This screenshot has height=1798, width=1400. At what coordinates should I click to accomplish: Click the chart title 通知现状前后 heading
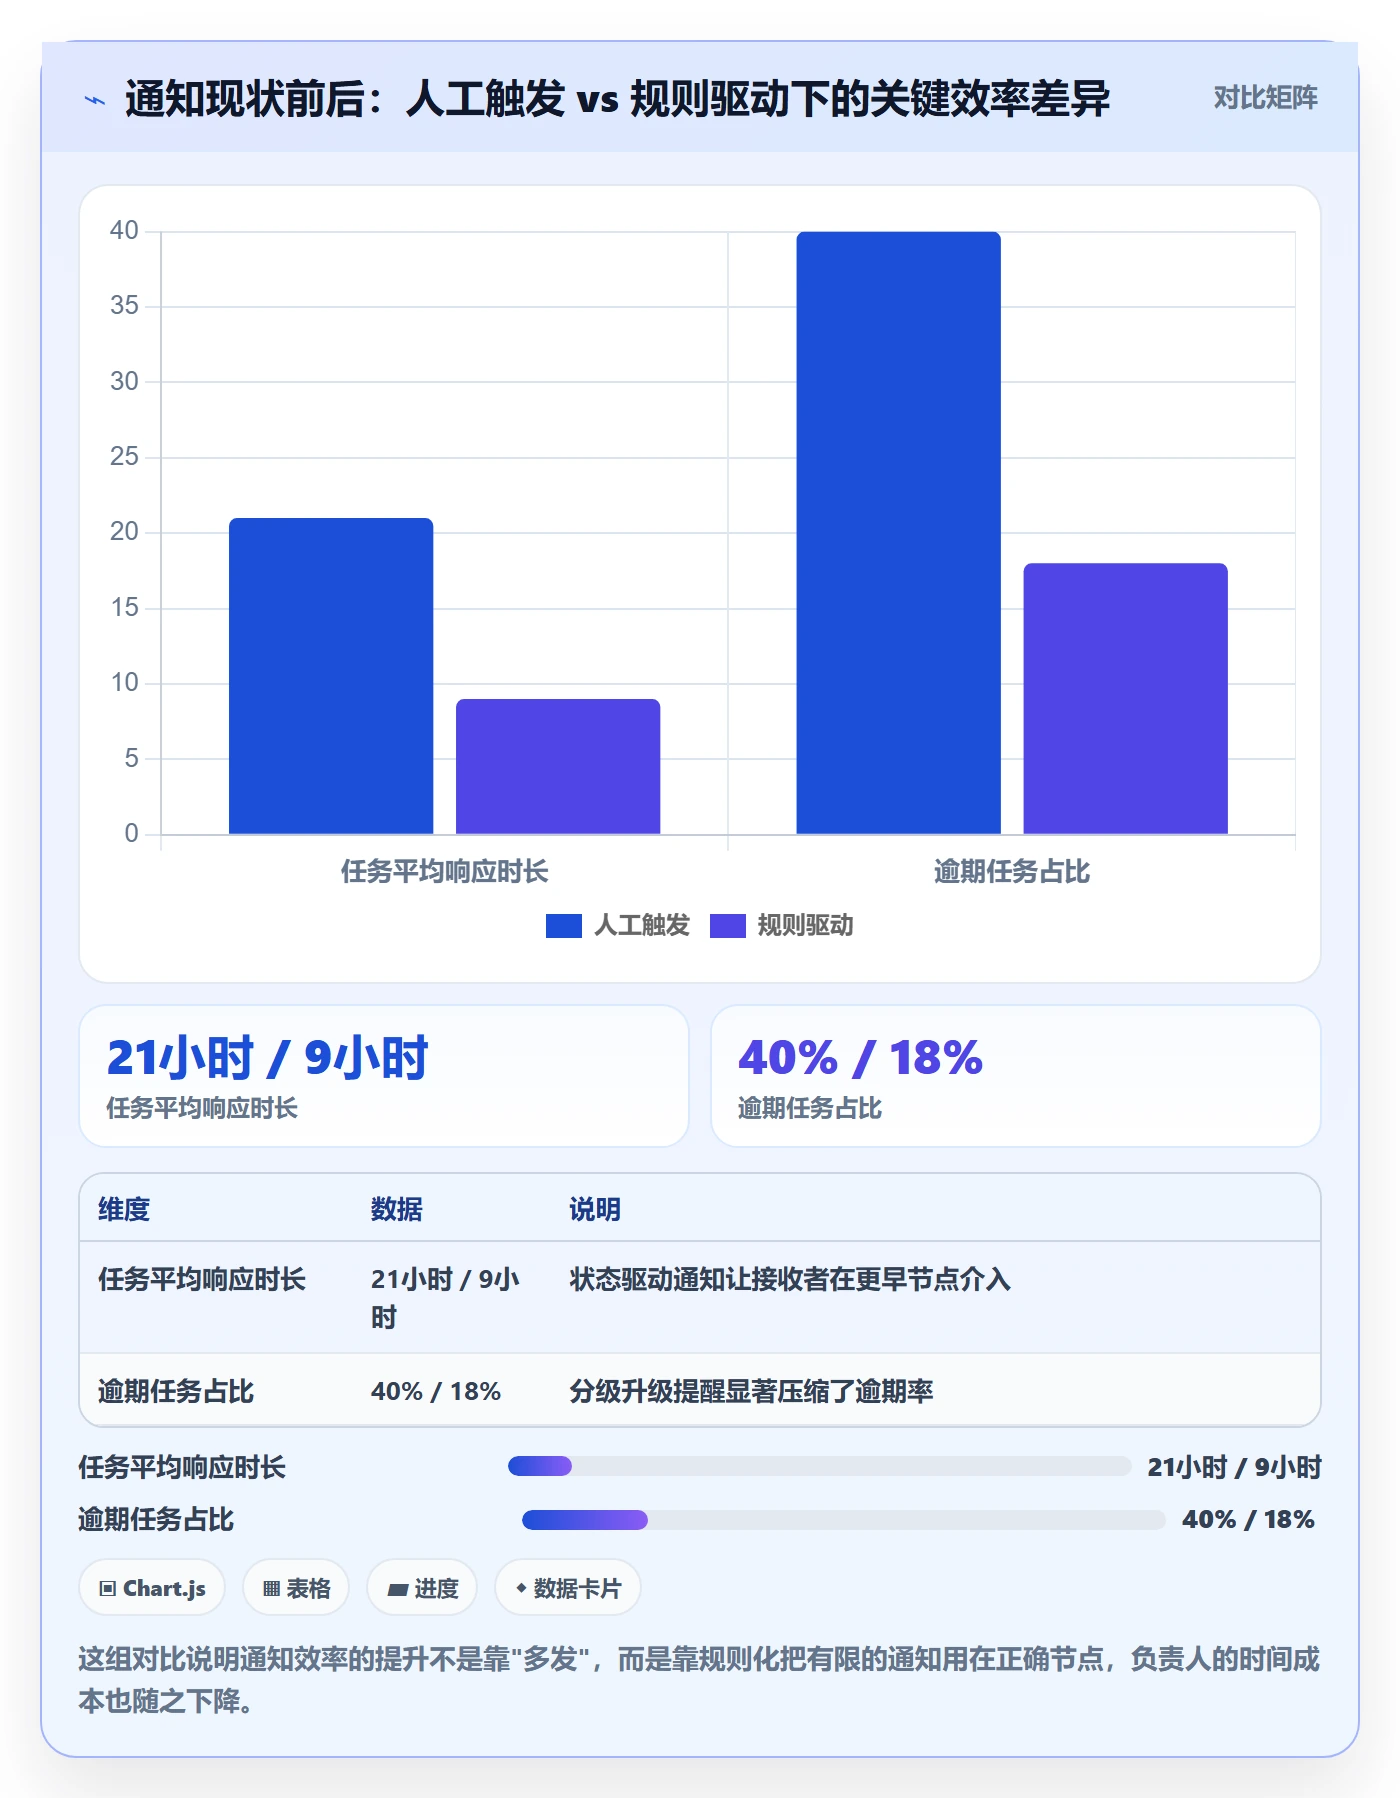pos(617,99)
